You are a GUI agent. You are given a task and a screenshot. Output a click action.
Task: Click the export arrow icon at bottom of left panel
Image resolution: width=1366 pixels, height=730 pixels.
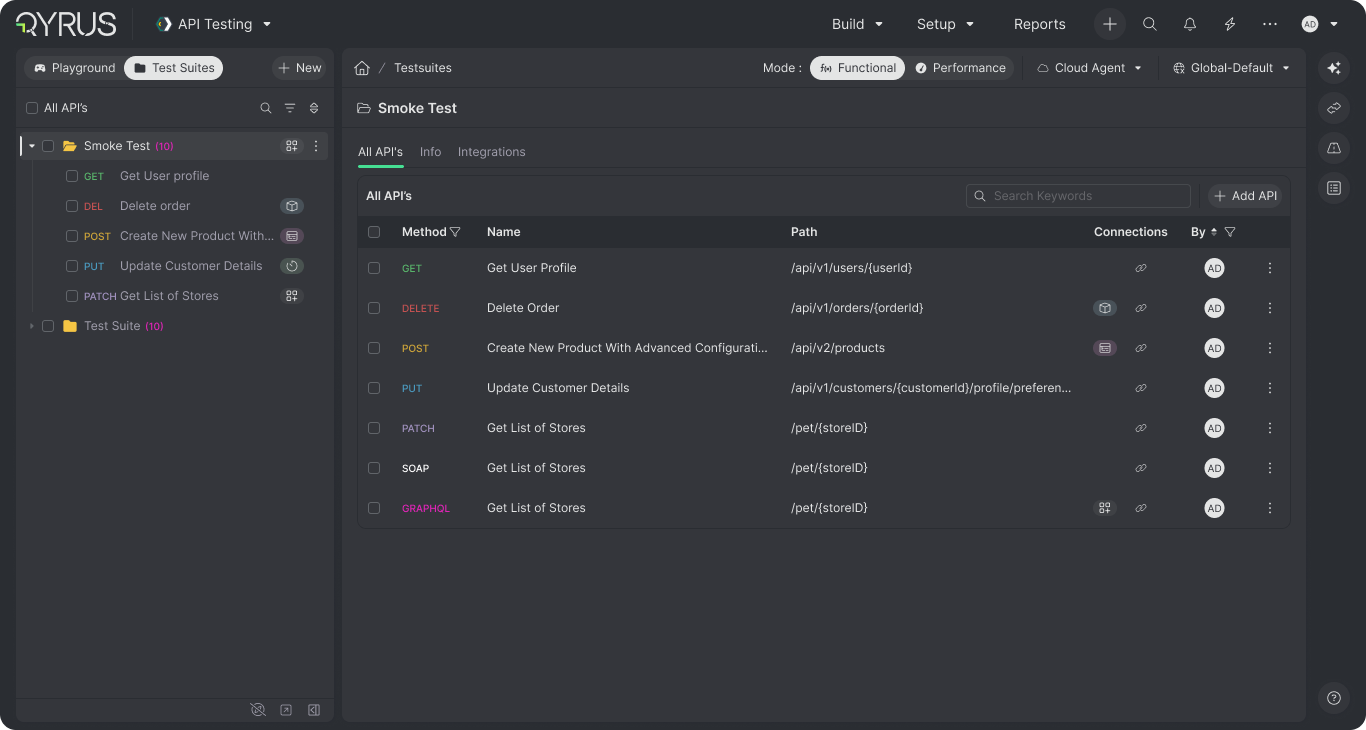point(286,710)
